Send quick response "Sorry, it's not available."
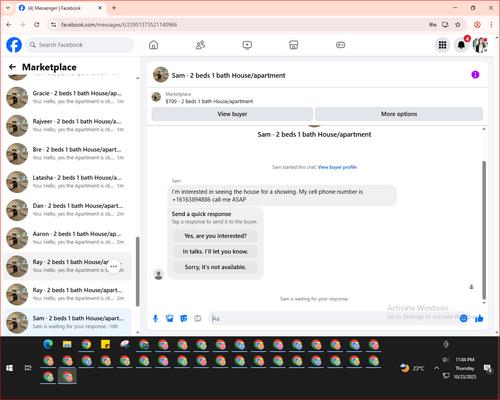This screenshot has width=500, height=400. (x=215, y=267)
